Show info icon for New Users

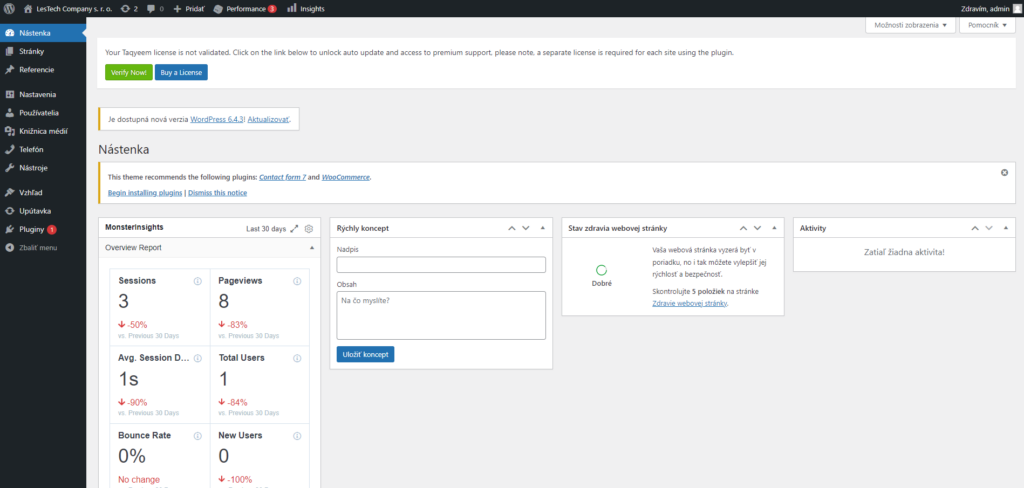coord(297,436)
